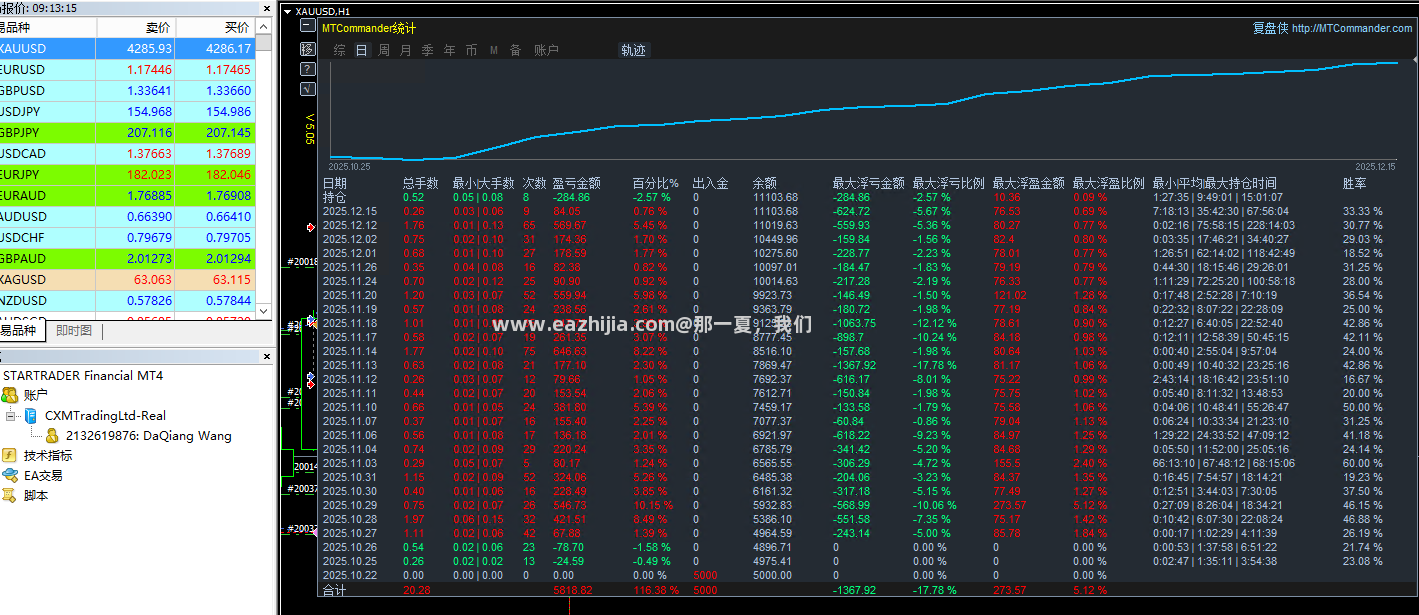Select the XAGUSD symbol row
Screen dimensions: 1419x615
[128, 279]
